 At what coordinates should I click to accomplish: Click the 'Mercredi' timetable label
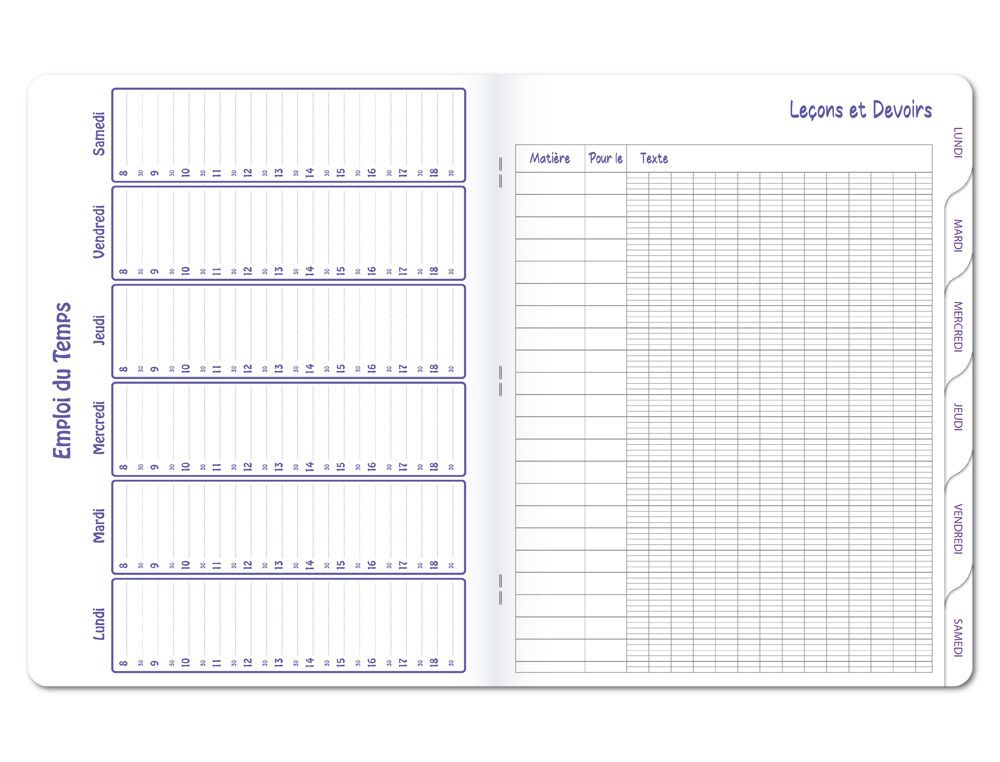pos(98,428)
